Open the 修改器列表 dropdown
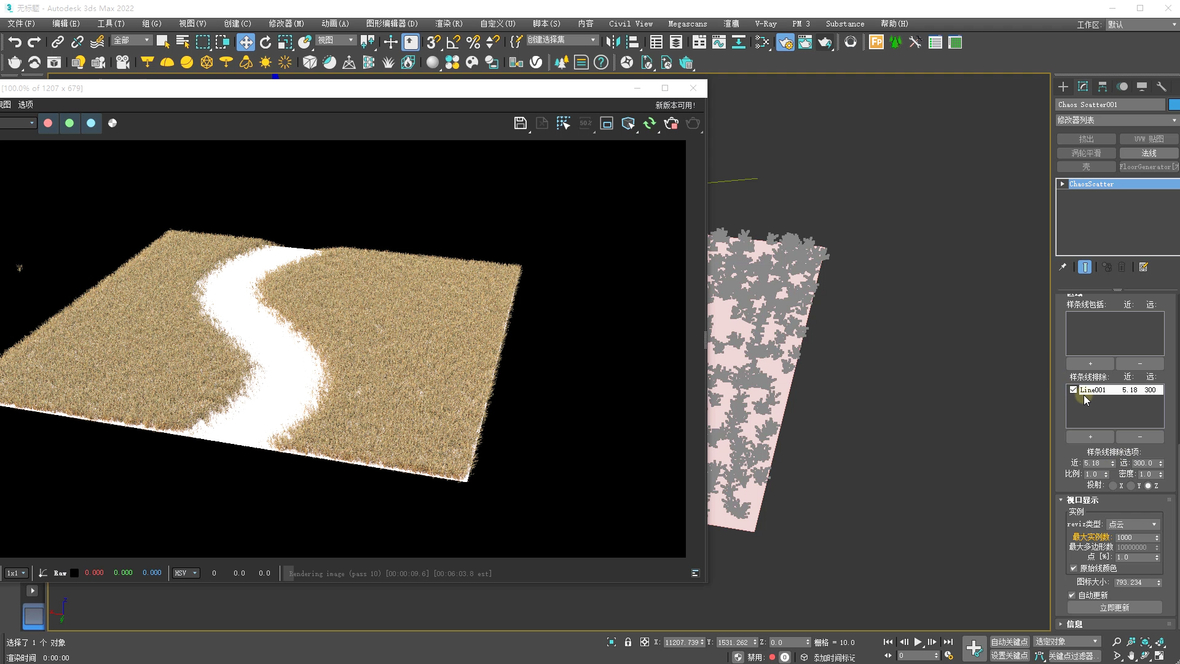1180x664 pixels. tap(1117, 120)
